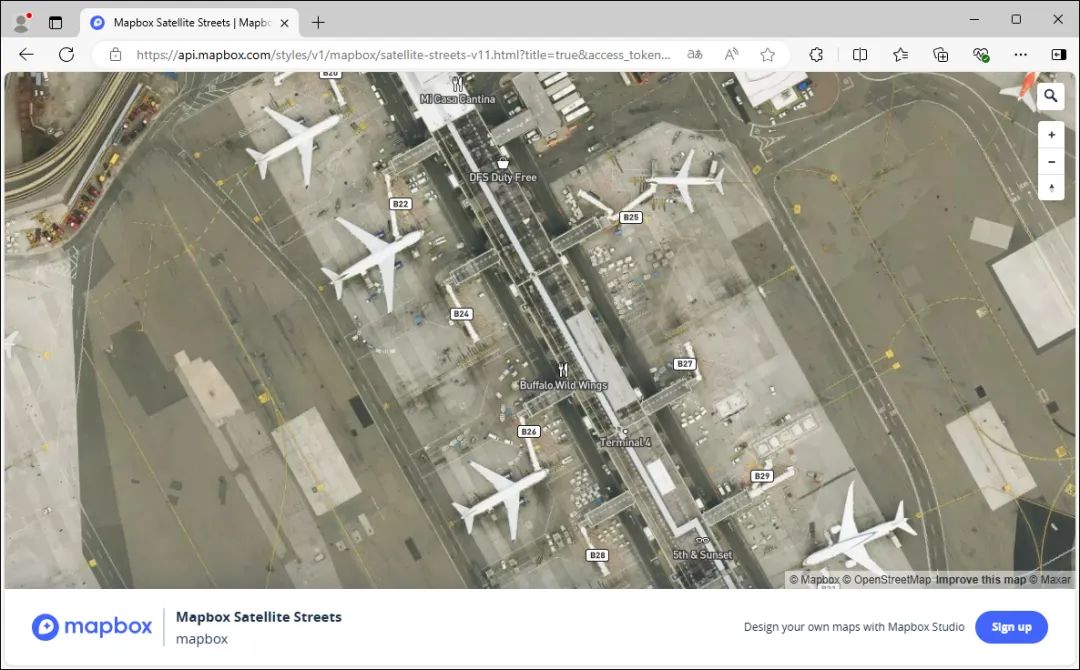This screenshot has width=1080, height=670.
Task: Close the Mapbox Satellite Streets tab
Action: click(284, 23)
